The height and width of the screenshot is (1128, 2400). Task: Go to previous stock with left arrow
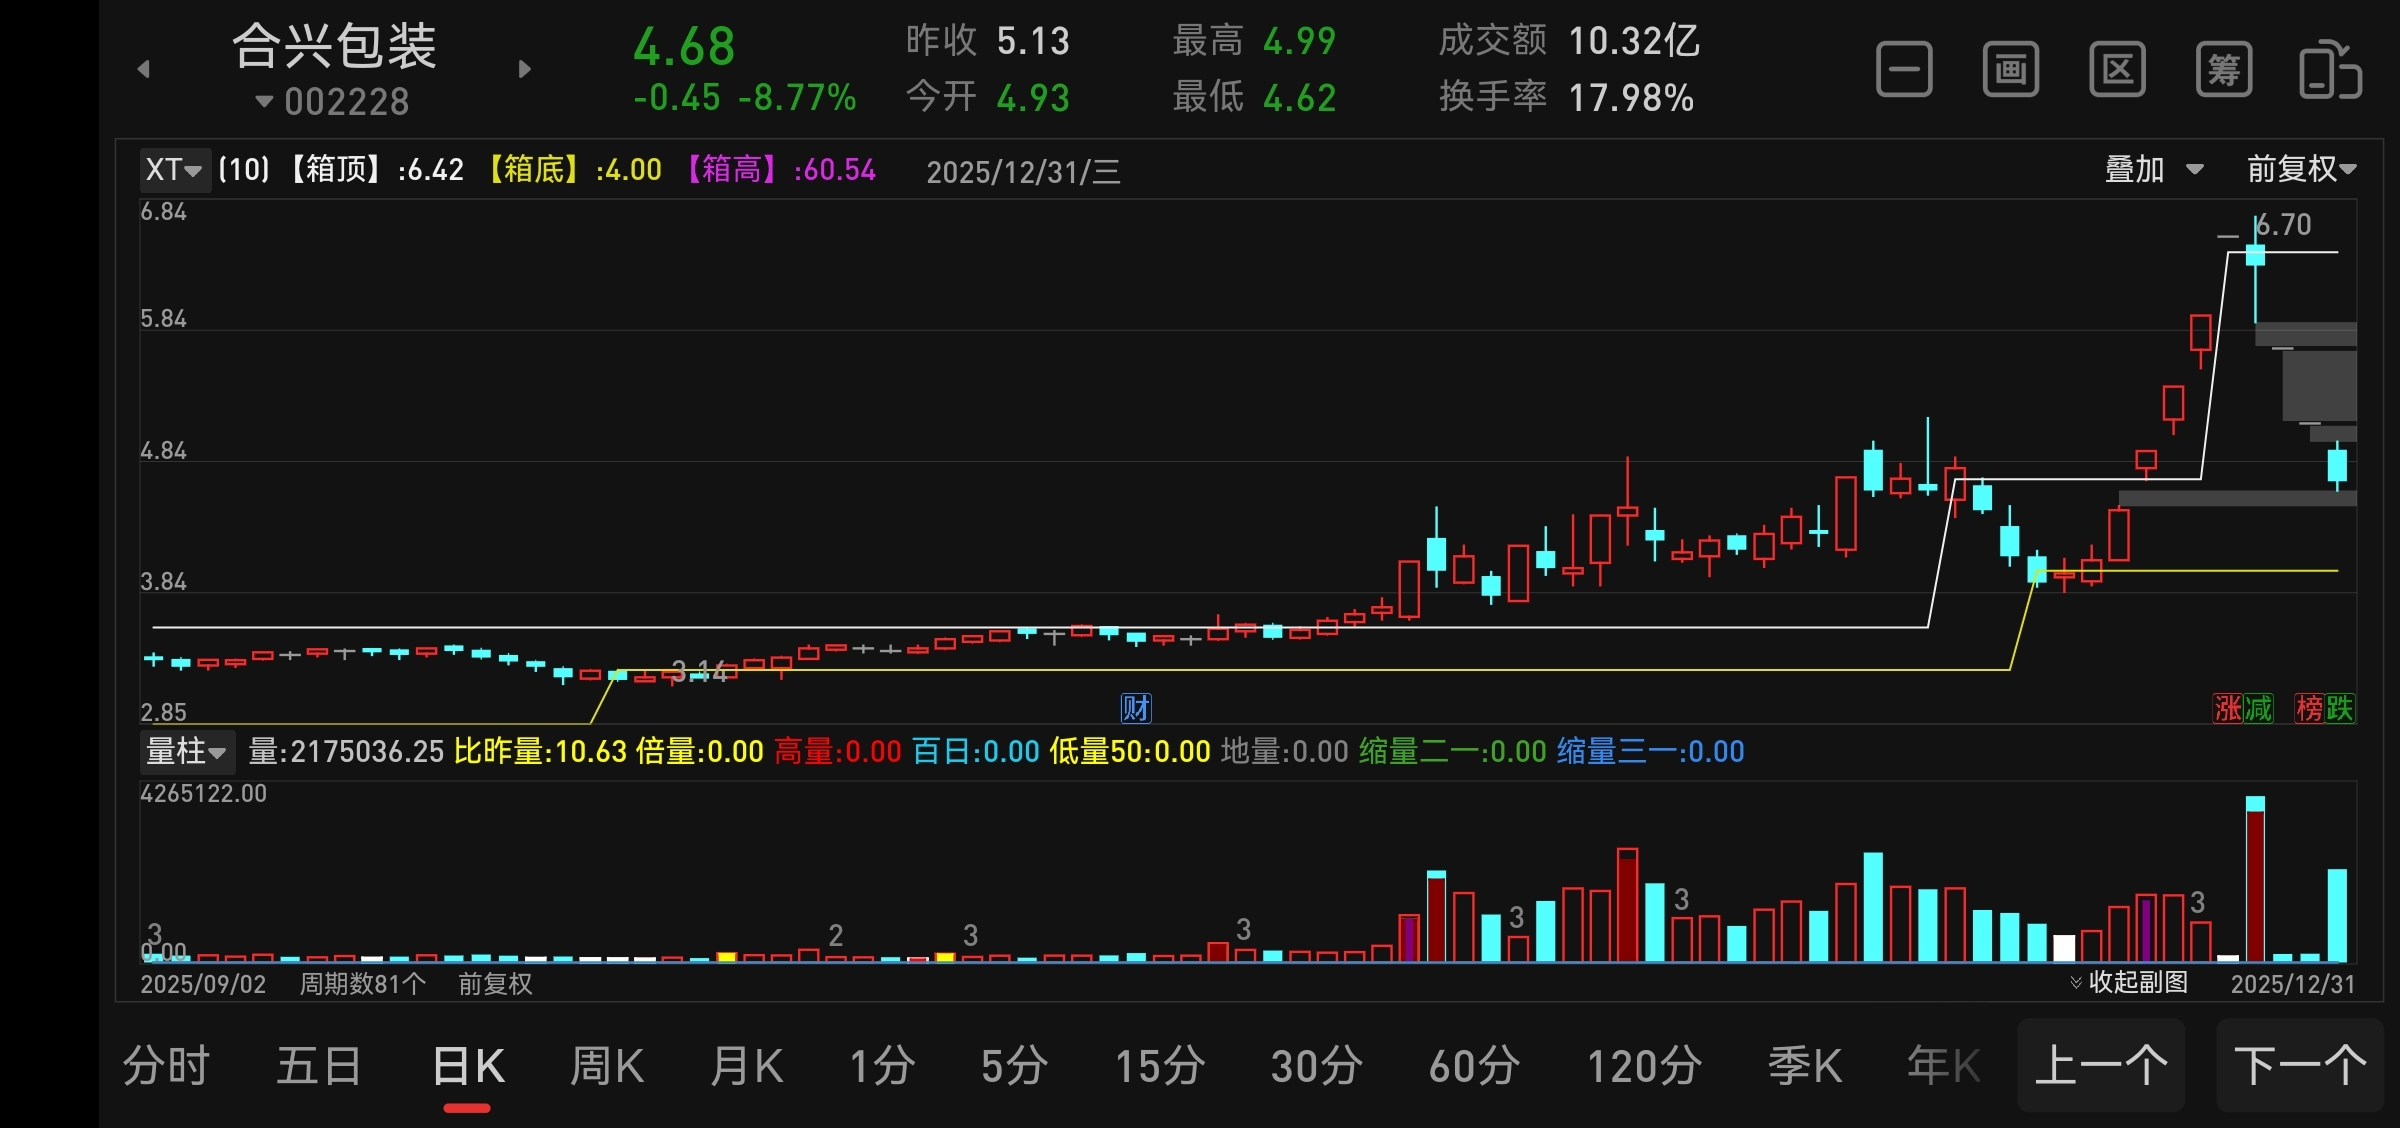[x=144, y=69]
